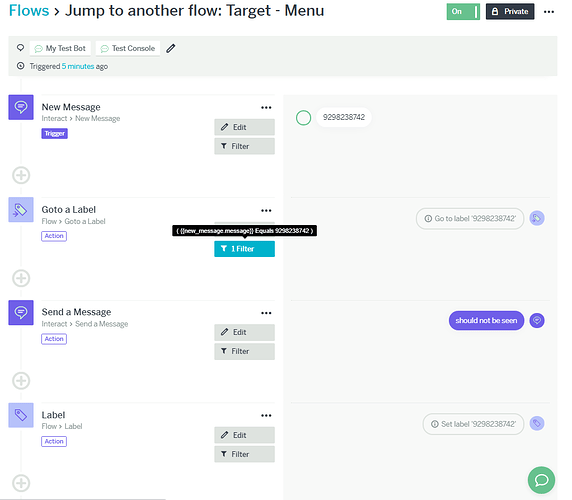Image resolution: width=572 pixels, height=500 pixels.
Task: Switch to the My Test Bot tab
Action: coord(60,48)
